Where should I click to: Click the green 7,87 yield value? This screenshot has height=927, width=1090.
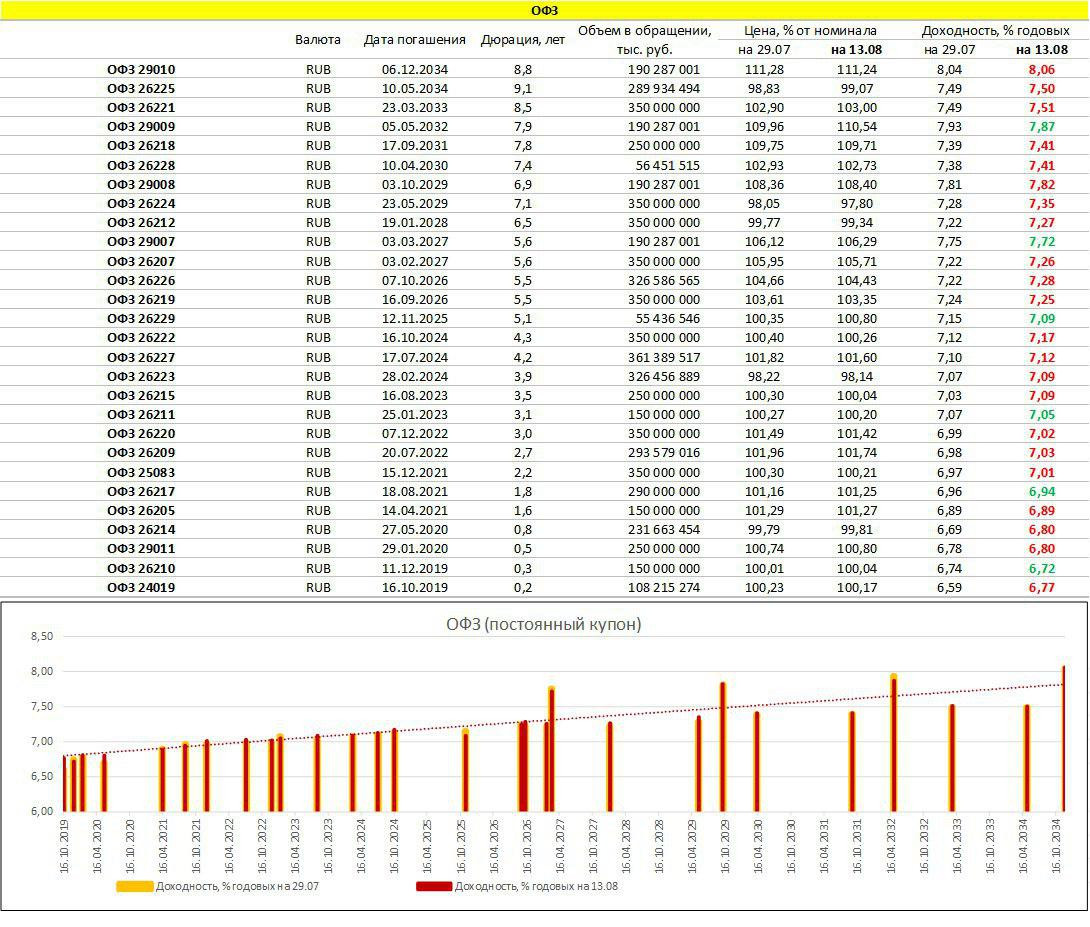click(x=1041, y=127)
